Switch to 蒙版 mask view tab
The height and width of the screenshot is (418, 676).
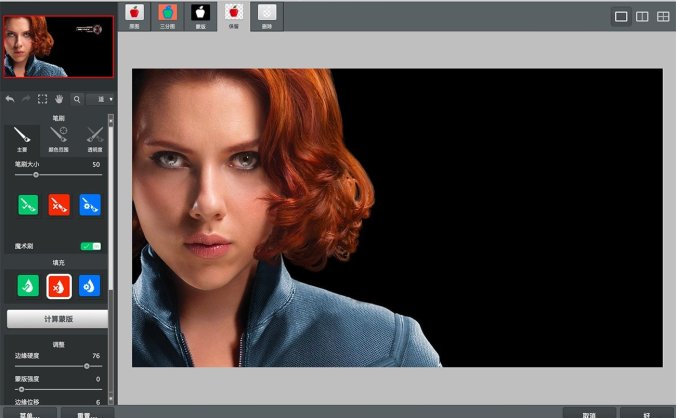[x=200, y=16]
